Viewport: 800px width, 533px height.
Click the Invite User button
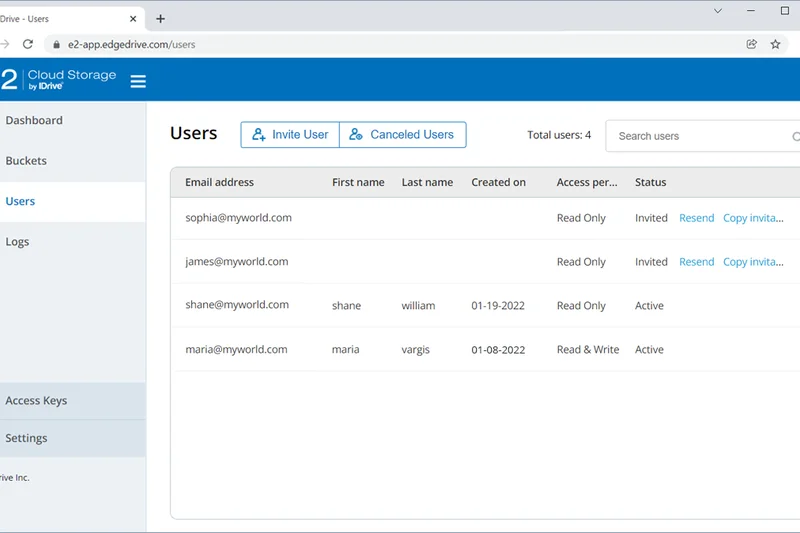(290, 135)
